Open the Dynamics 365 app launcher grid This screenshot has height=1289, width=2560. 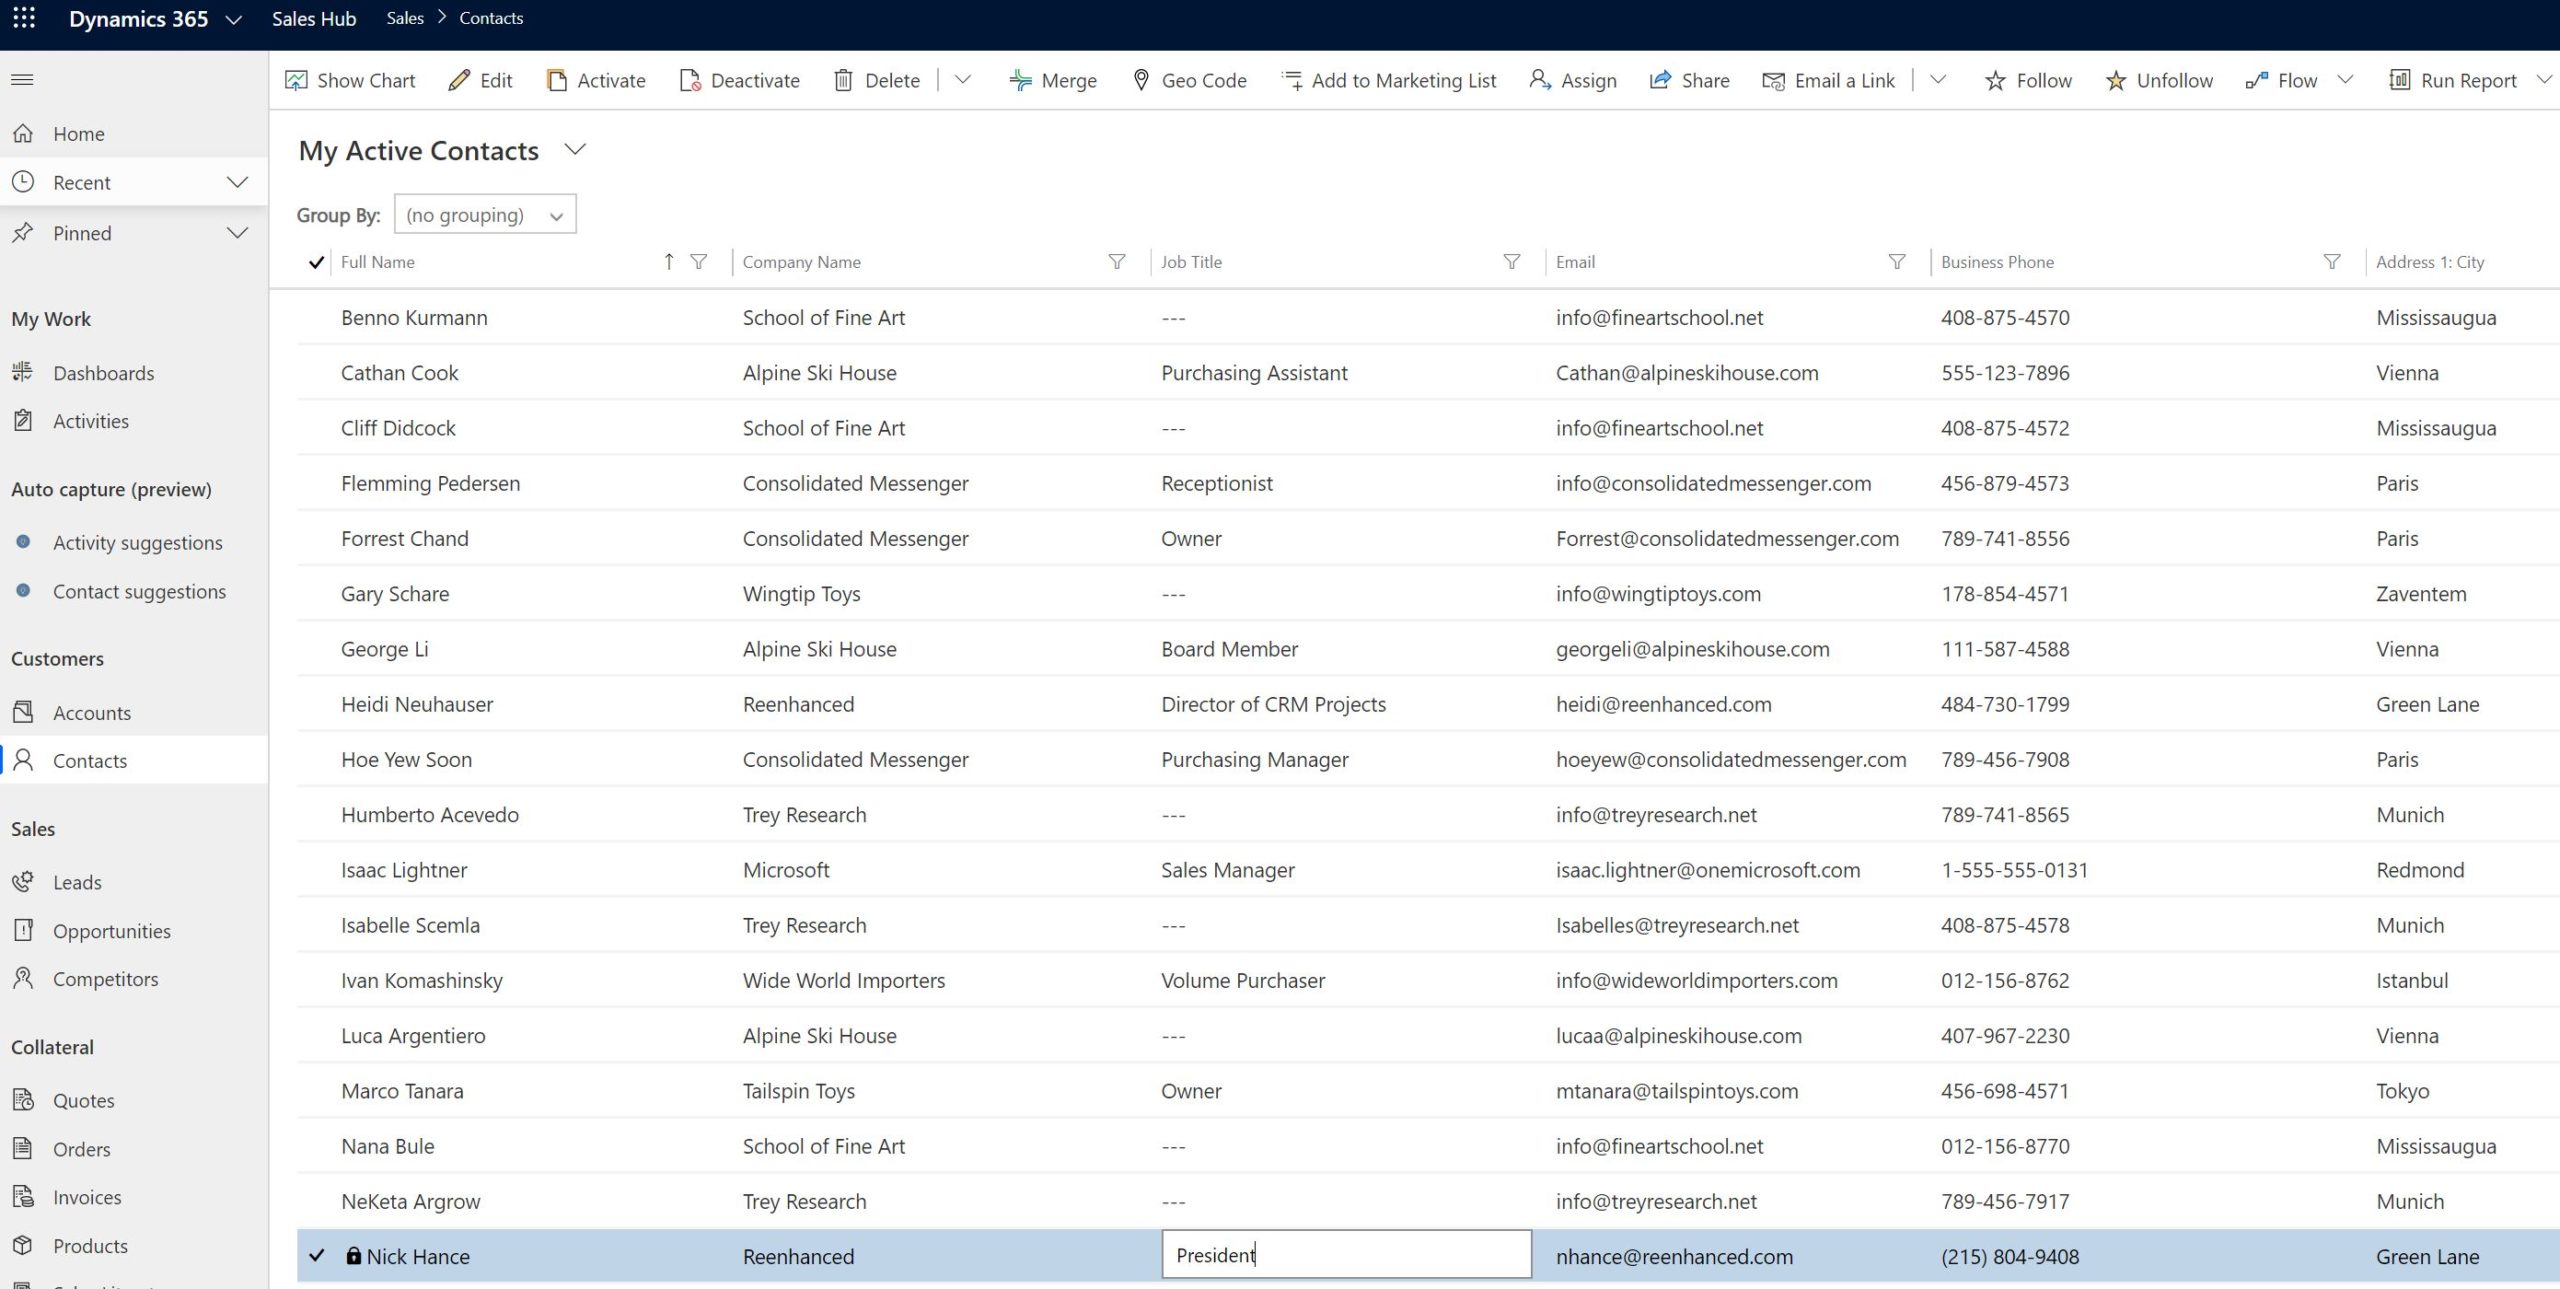24,18
